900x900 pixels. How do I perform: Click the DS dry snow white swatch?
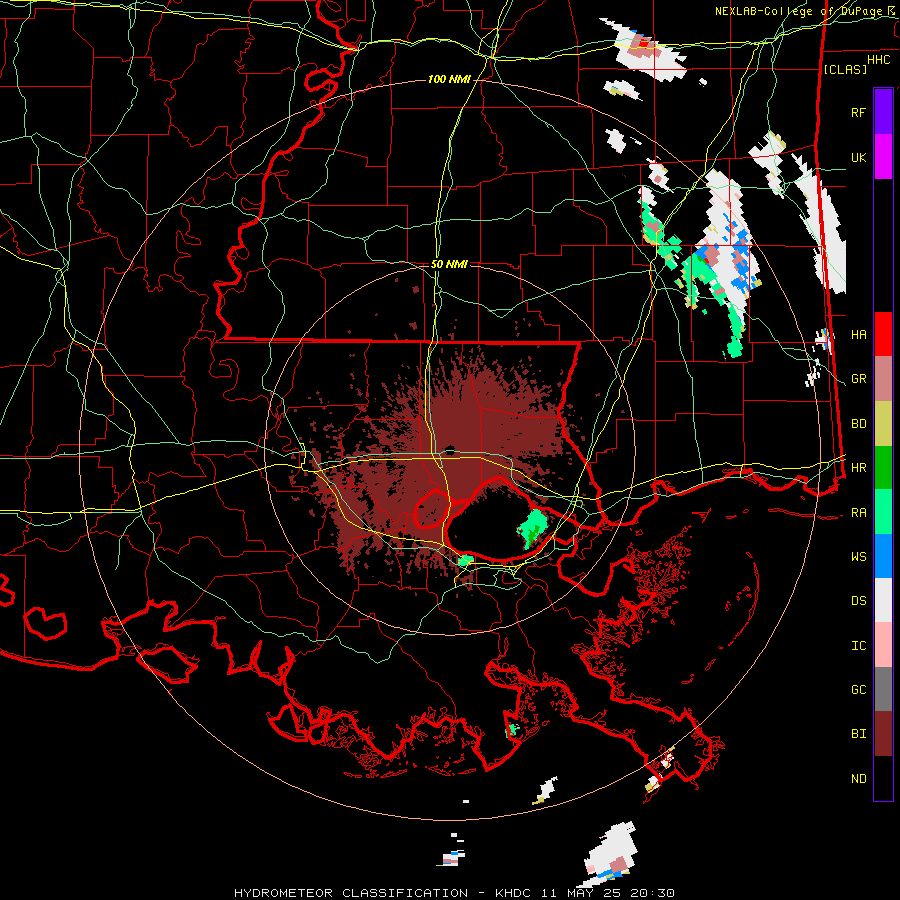(883, 600)
